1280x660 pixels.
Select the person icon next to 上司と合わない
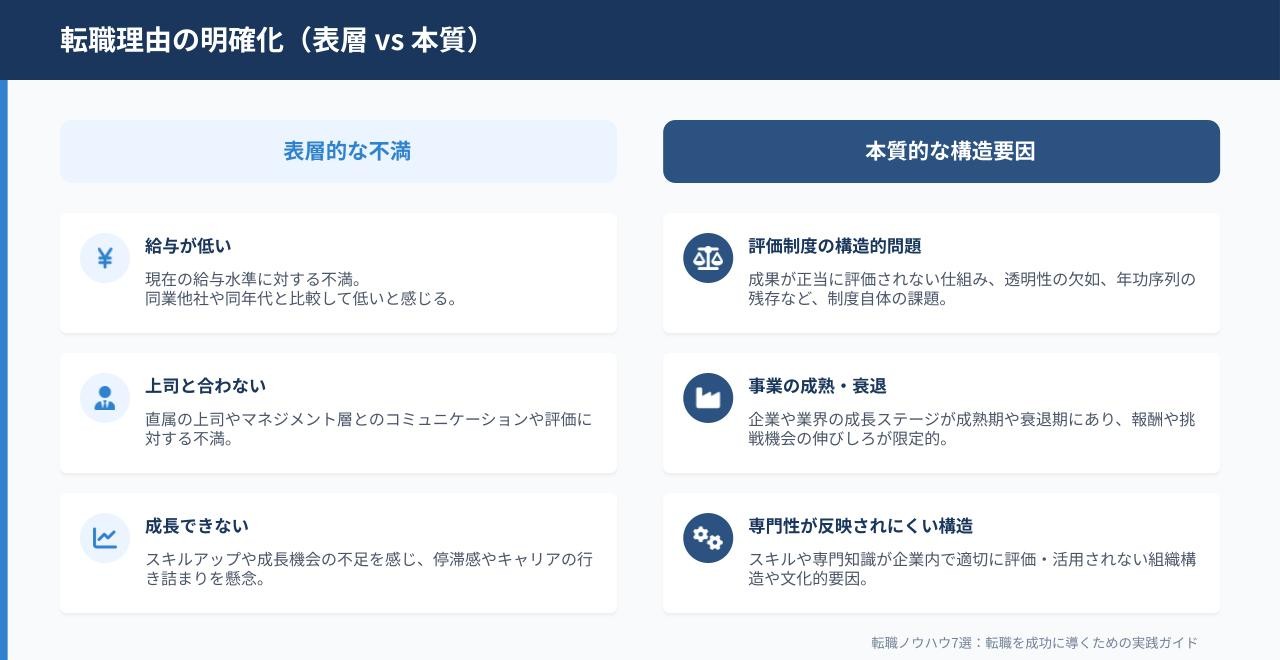click(x=105, y=398)
